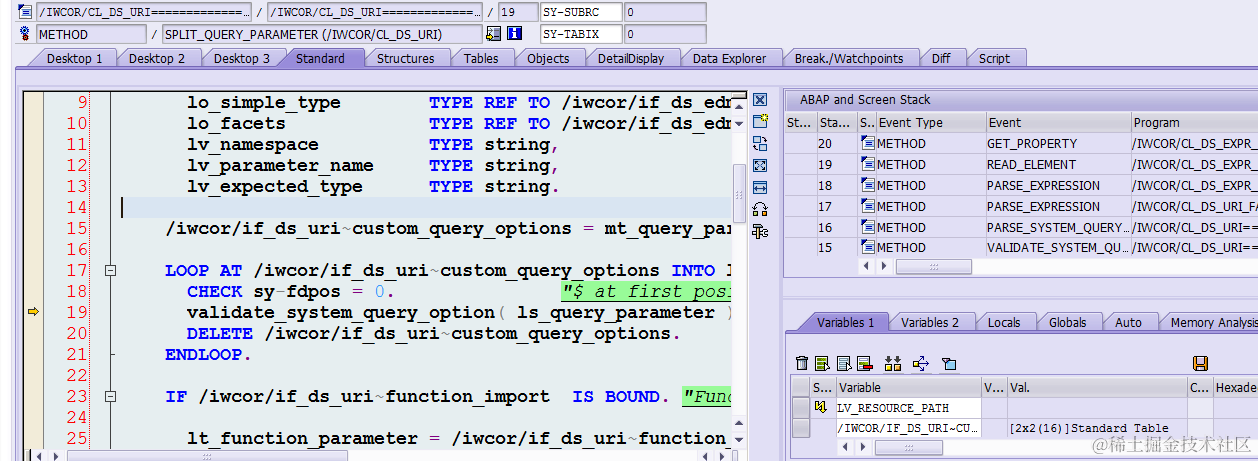
Task: Open the DetailDisplay tab
Action: tap(631, 58)
